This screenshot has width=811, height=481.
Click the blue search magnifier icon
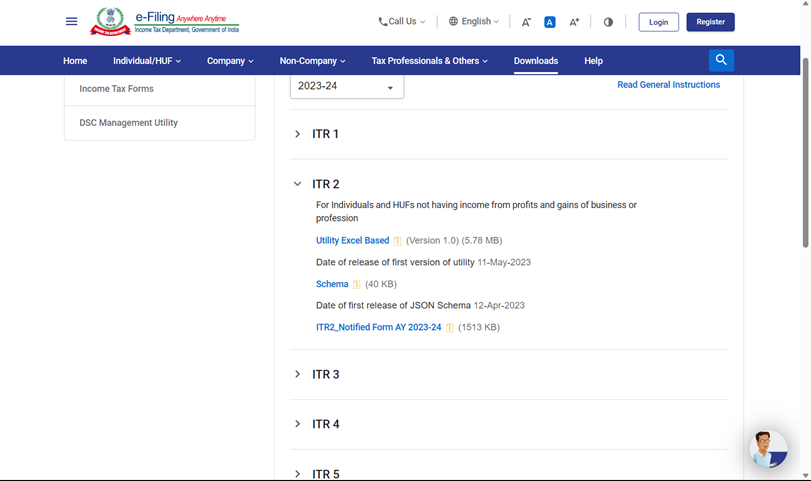(721, 61)
